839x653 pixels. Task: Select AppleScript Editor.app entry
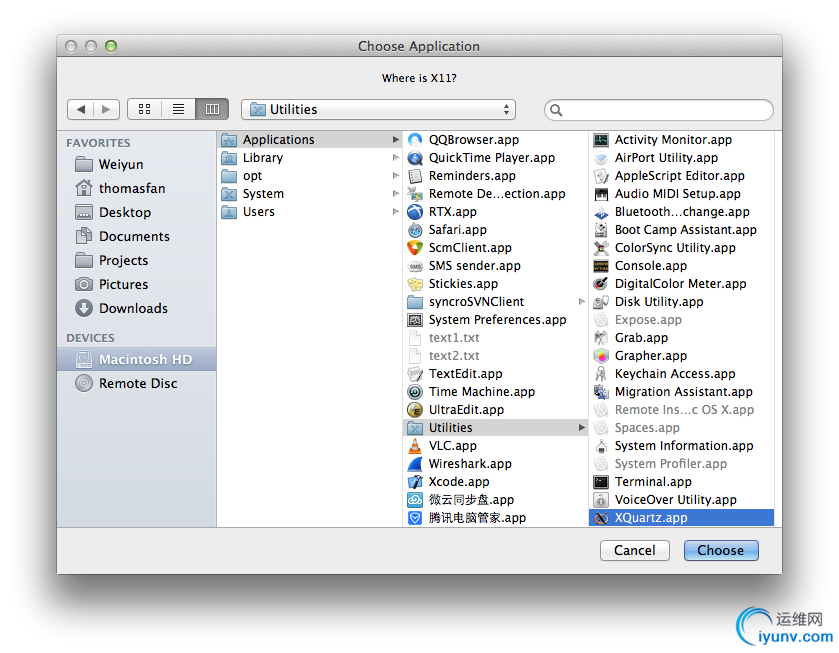[x=682, y=176]
